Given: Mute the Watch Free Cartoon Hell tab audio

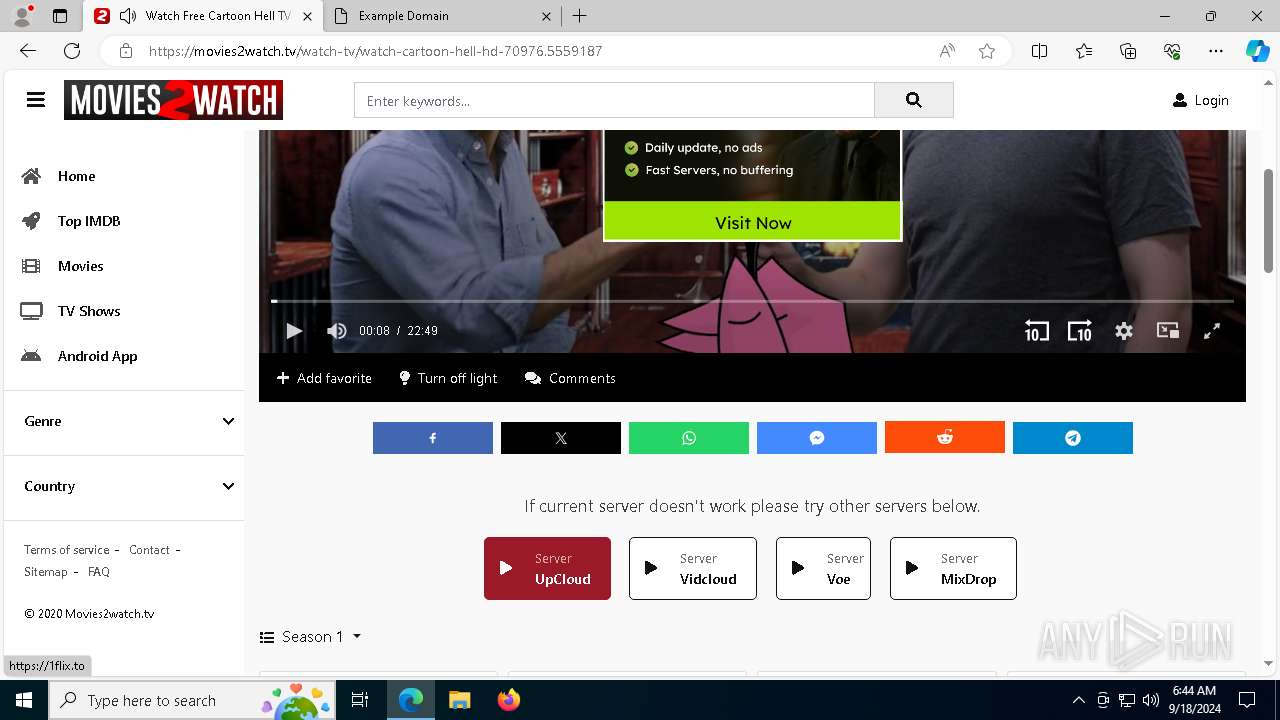Looking at the screenshot, I should [x=128, y=16].
